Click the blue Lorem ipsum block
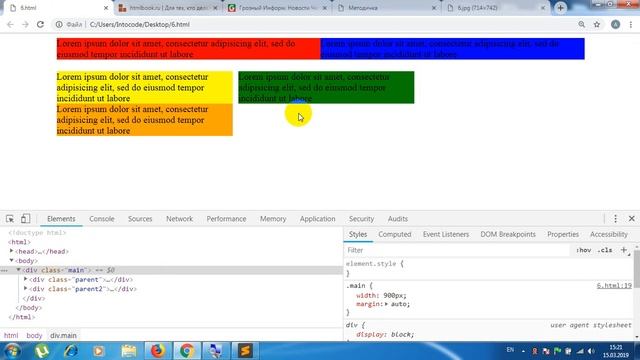The height and width of the screenshot is (360, 640). pos(453,49)
